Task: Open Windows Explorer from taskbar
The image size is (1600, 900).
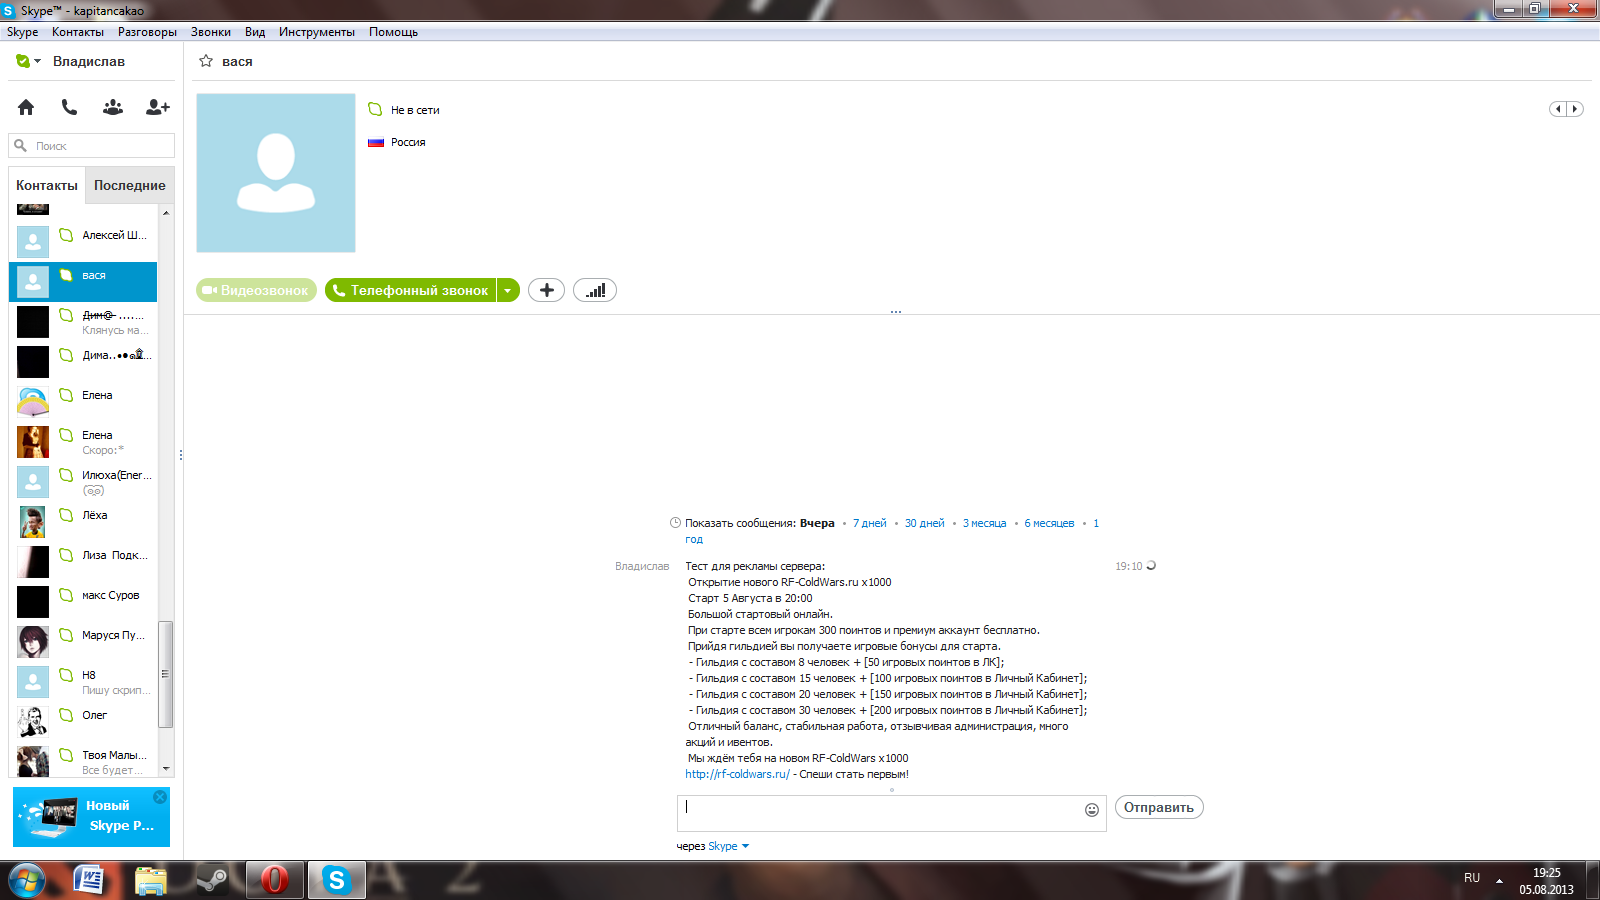Action: coord(151,880)
